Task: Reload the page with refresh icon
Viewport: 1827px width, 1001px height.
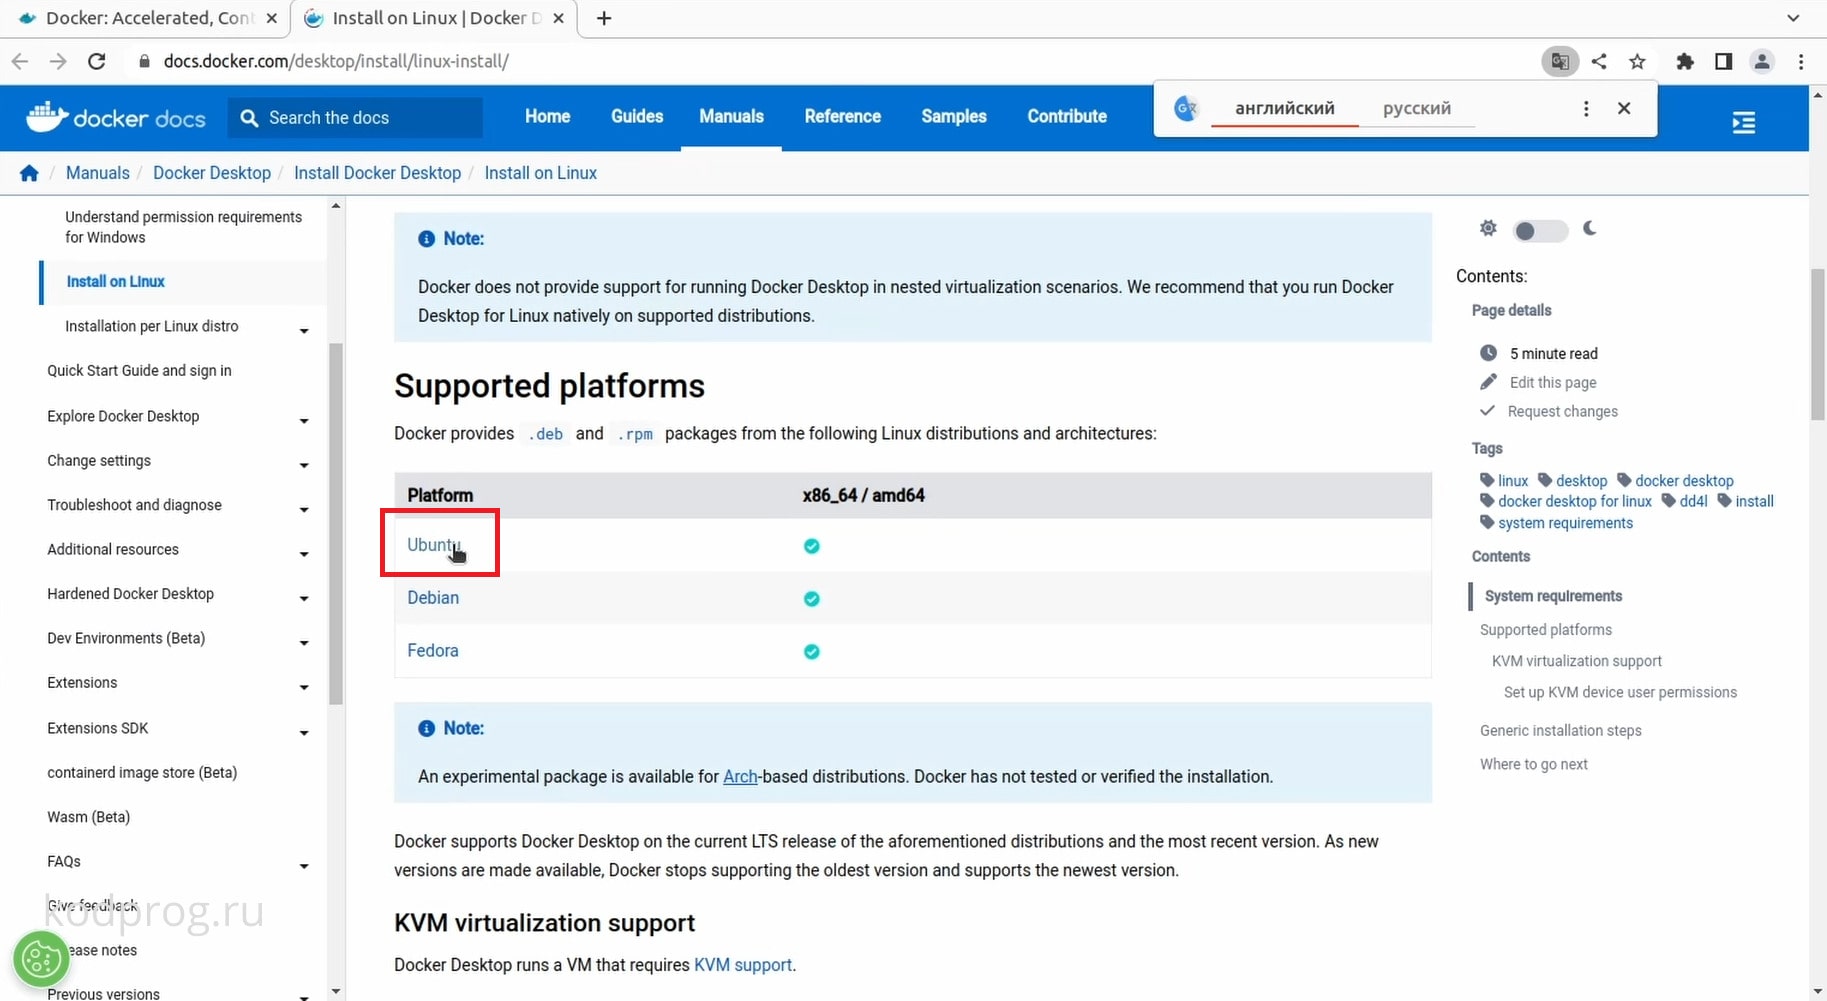Action: pos(97,61)
